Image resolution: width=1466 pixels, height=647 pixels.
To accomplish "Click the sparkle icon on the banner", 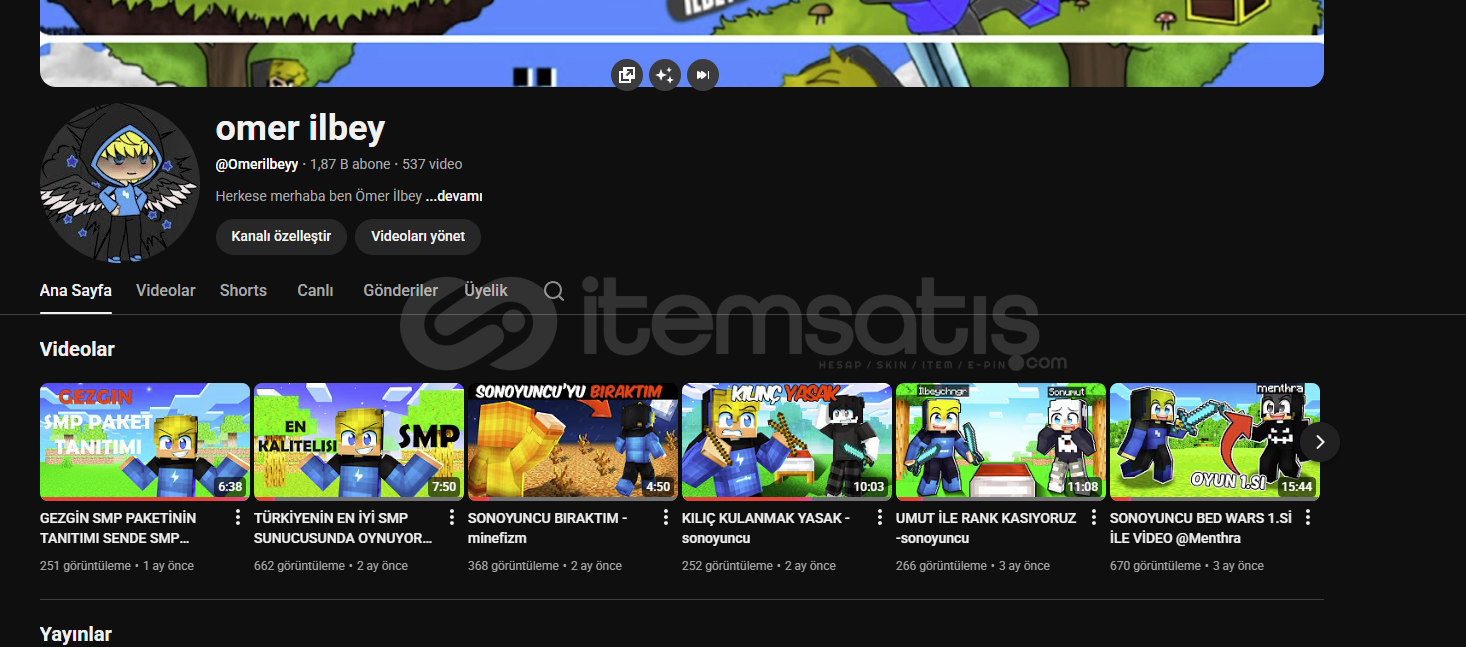I will (x=665, y=75).
